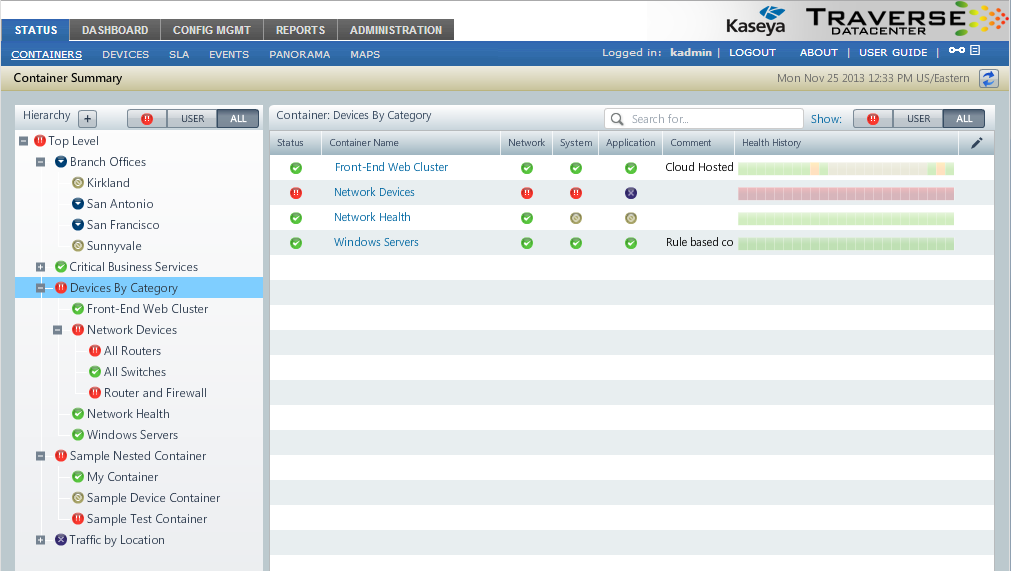Screen dimensions: 1011x571
Task: Click the green status icon of Windows Servers row
Action: point(296,243)
